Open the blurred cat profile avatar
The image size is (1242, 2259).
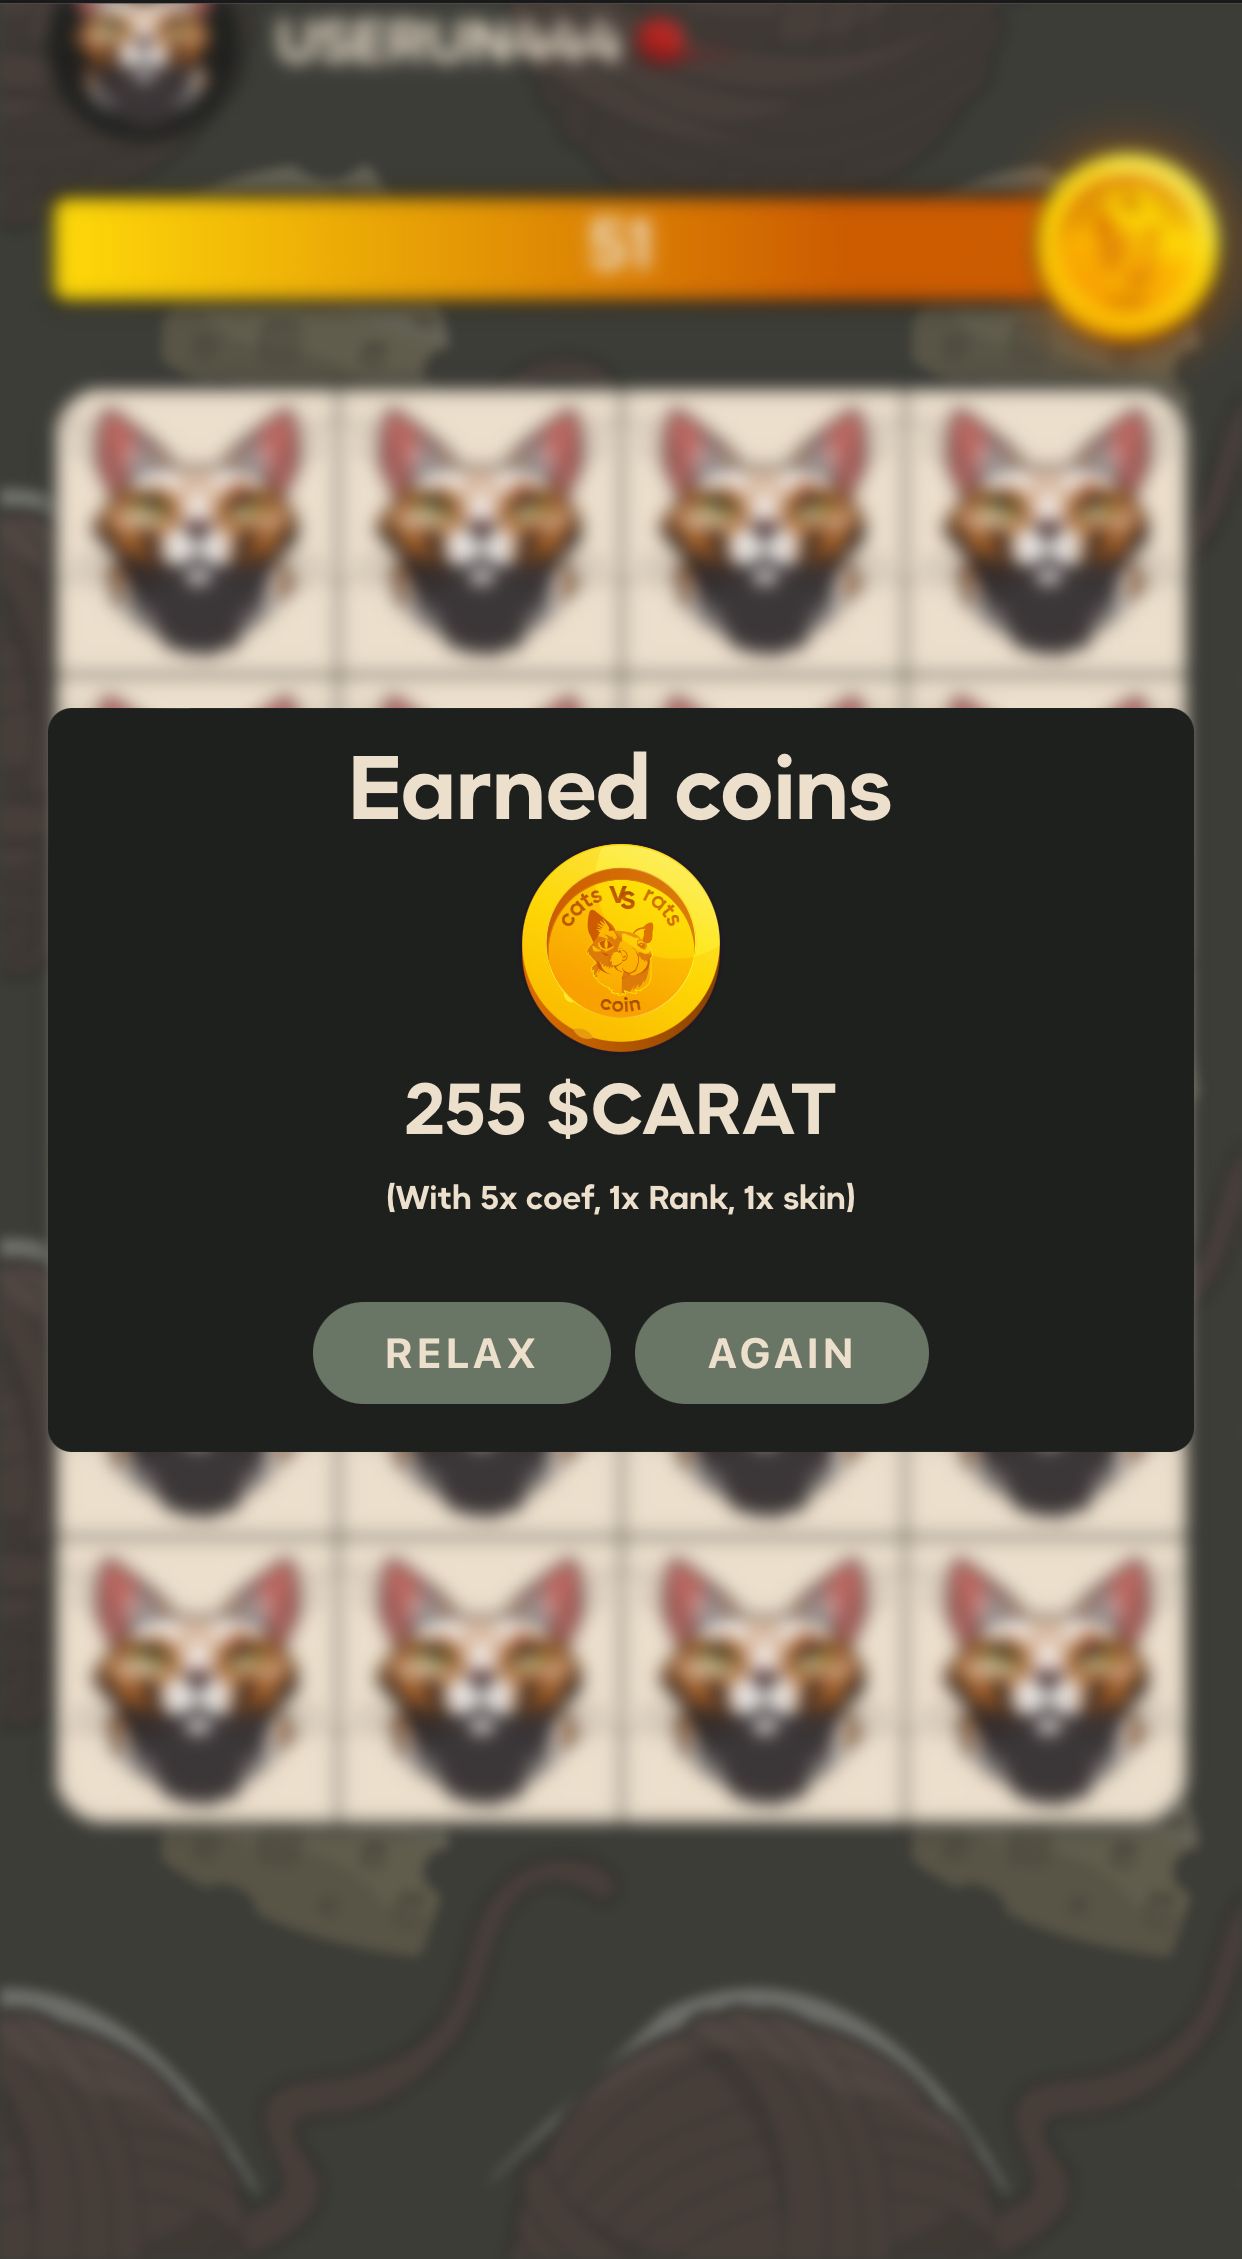[145, 62]
